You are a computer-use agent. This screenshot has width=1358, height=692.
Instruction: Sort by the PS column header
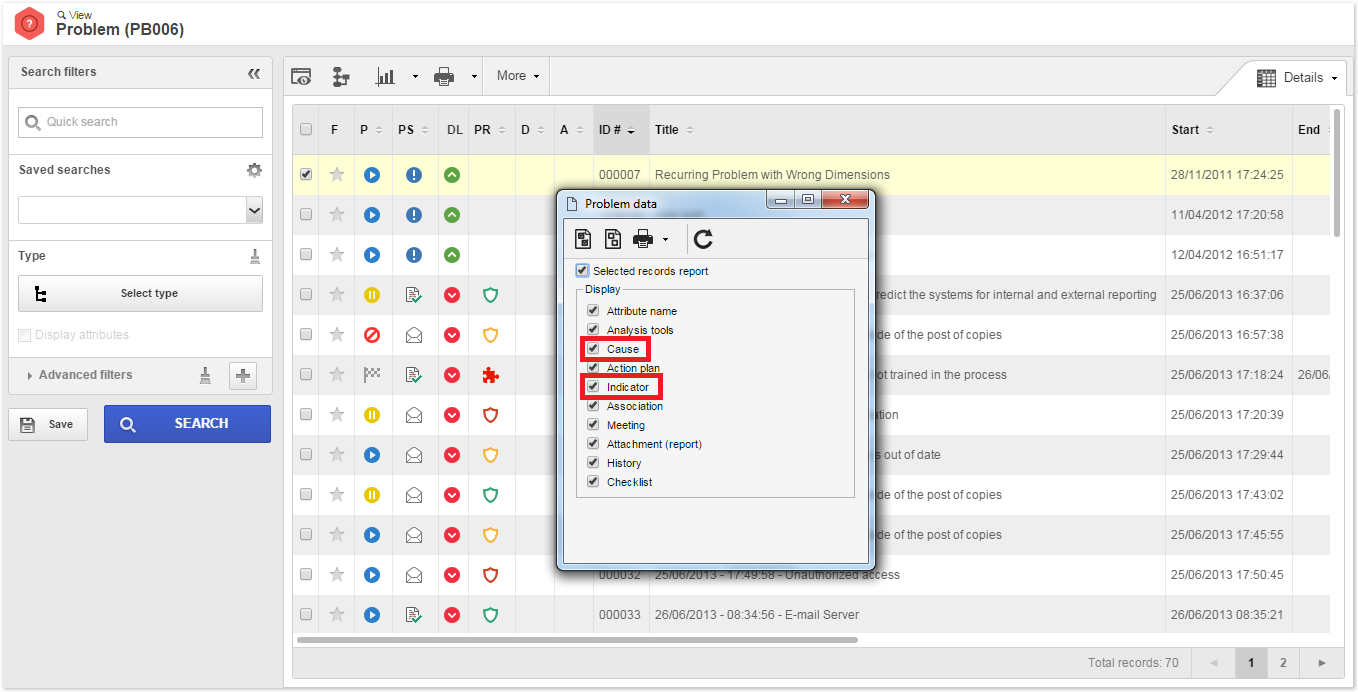413,130
